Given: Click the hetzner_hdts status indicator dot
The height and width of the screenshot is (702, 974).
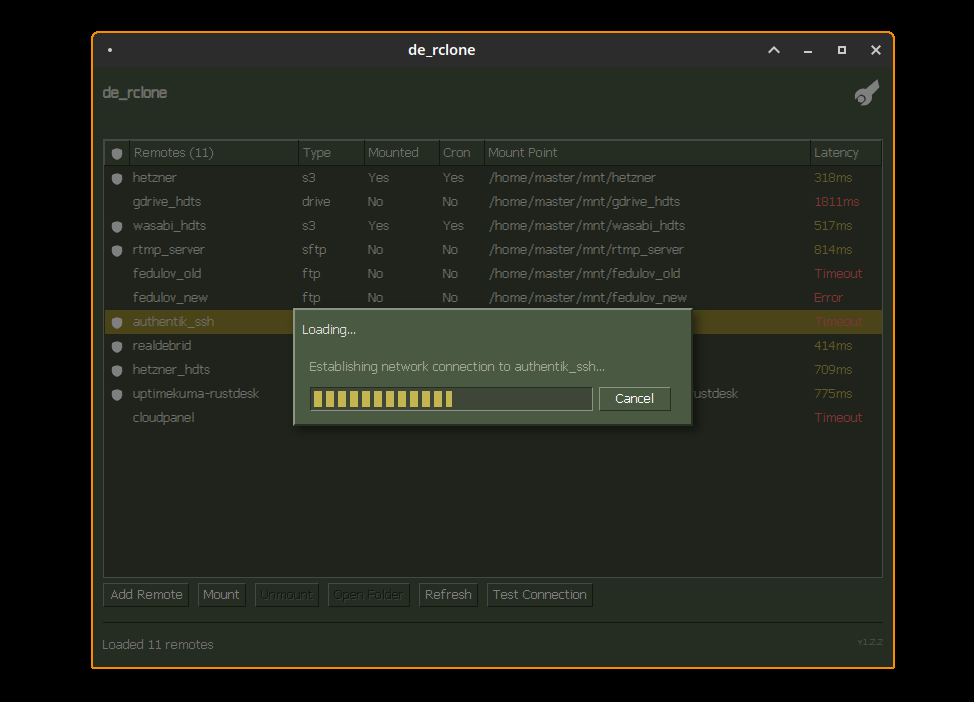Looking at the screenshot, I should pyautogui.click(x=116, y=369).
